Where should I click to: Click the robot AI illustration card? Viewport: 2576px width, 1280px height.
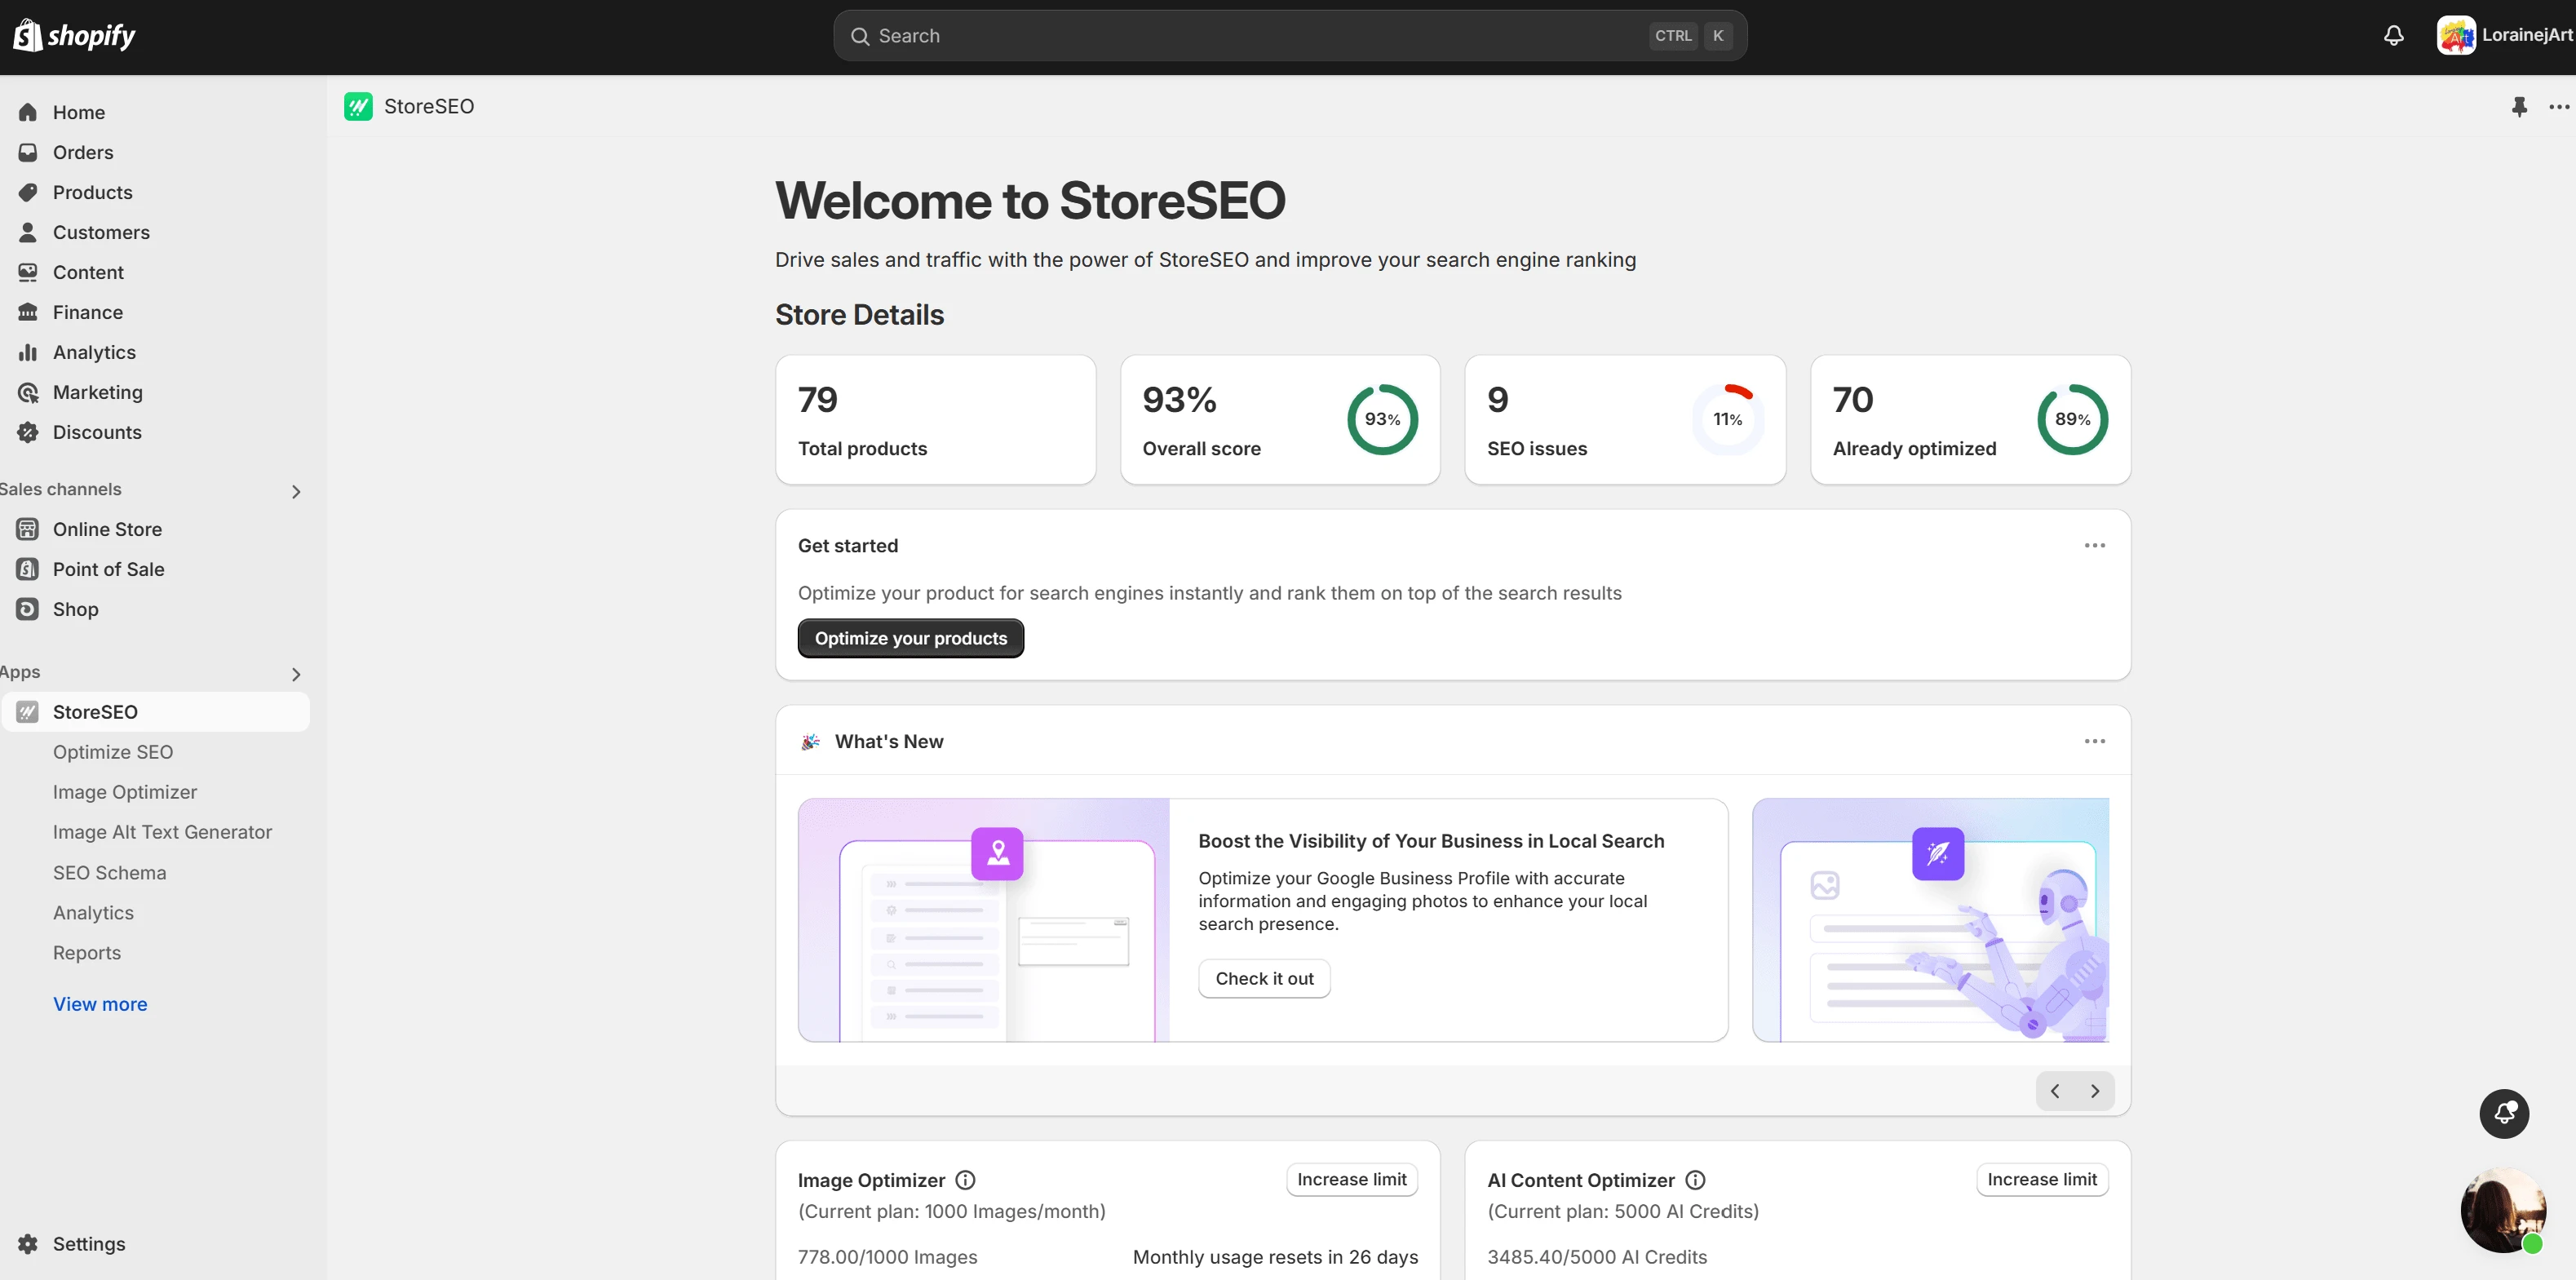1931,920
